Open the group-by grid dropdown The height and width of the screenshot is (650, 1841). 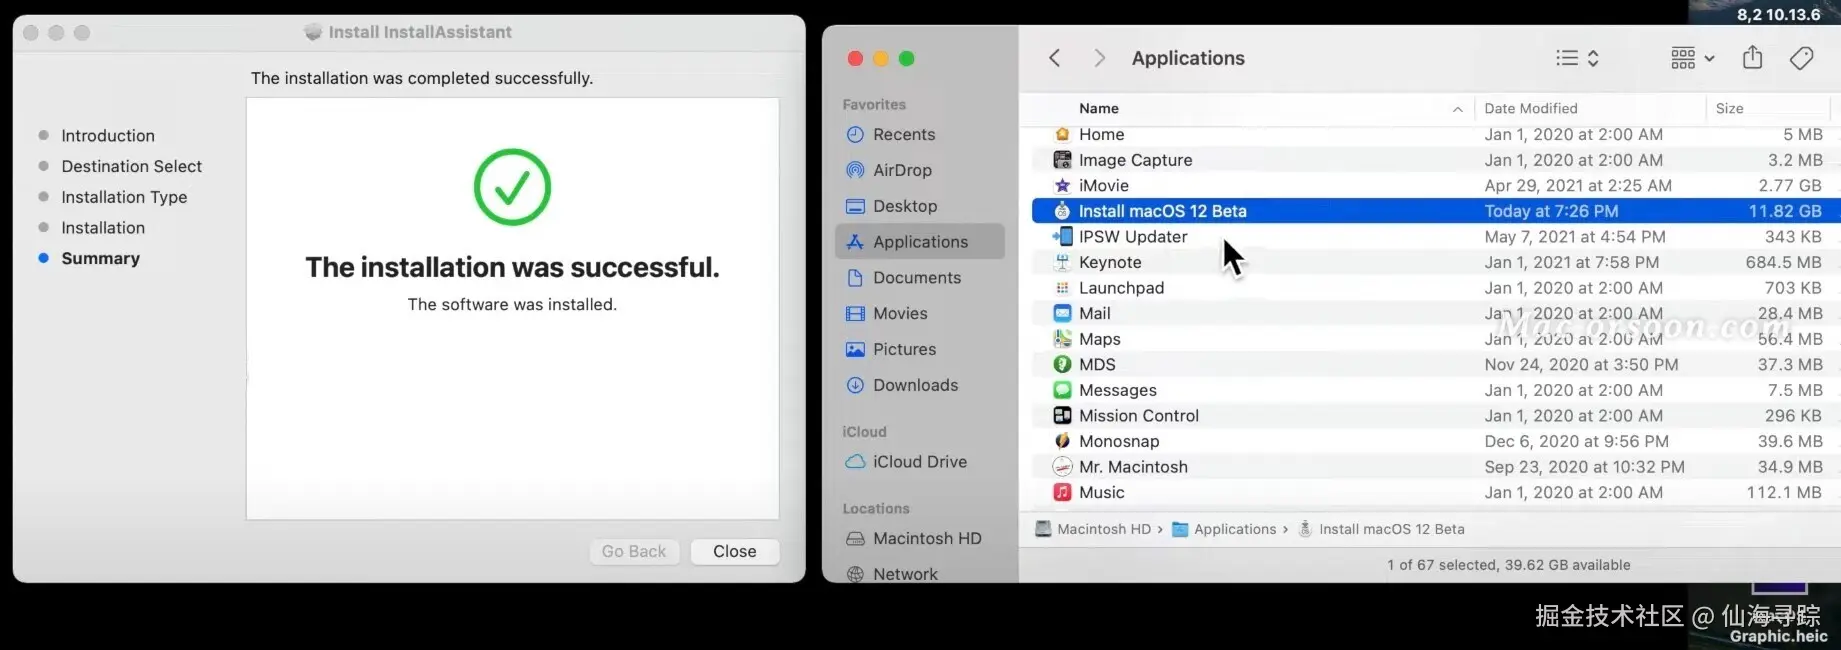click(x=1693, y=58)
